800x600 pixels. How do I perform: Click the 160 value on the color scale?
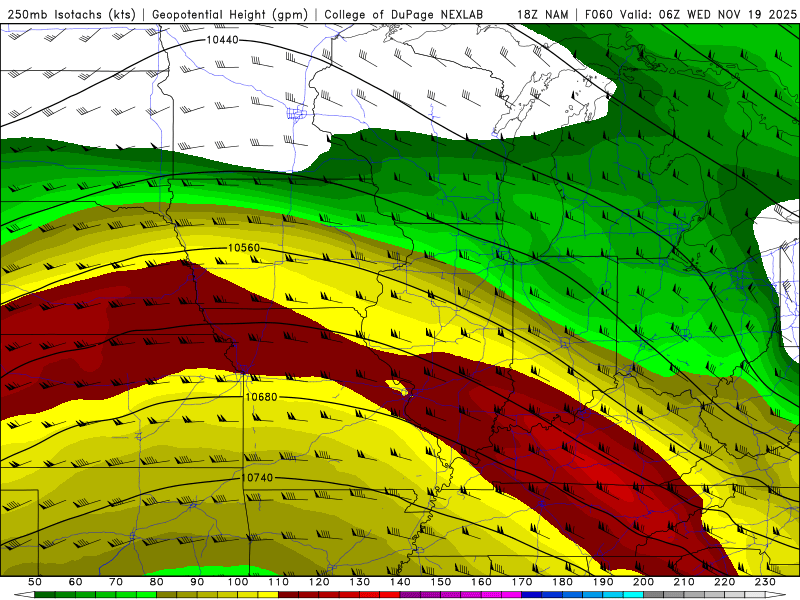tap(481, 582)
